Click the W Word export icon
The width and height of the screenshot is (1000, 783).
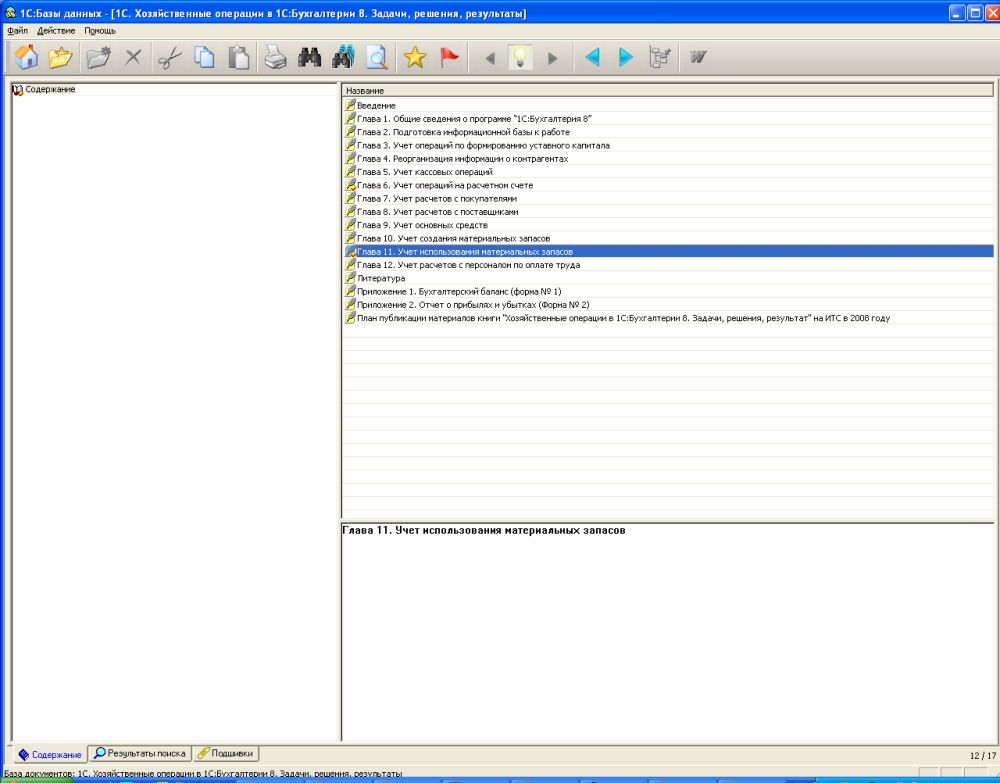pos(697,58)
